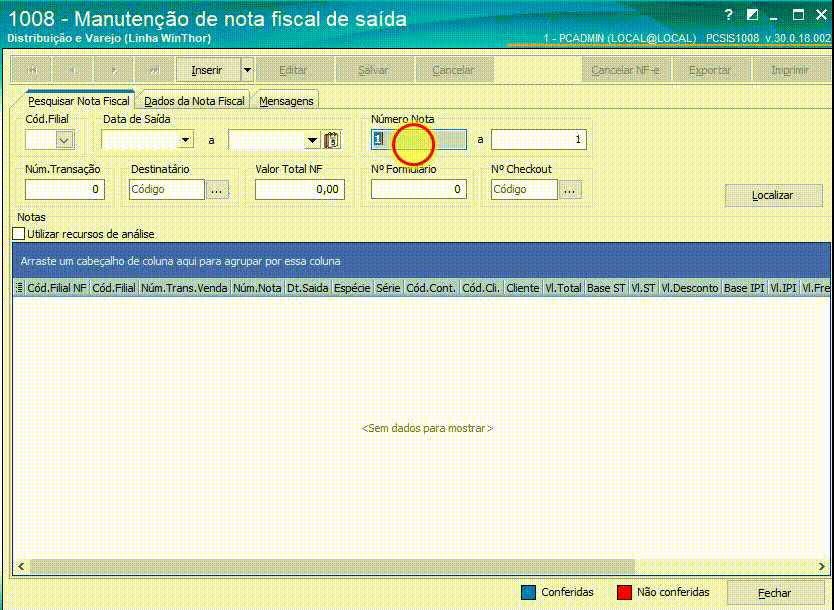834x610 pixels.
Task: Focus the Destinatário Código field
Action: click(166, 189)
